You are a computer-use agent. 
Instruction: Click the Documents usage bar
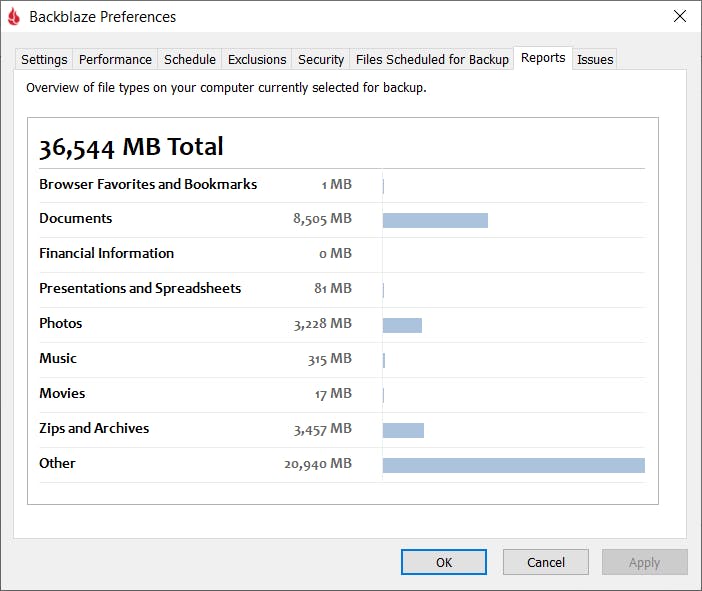435,220
